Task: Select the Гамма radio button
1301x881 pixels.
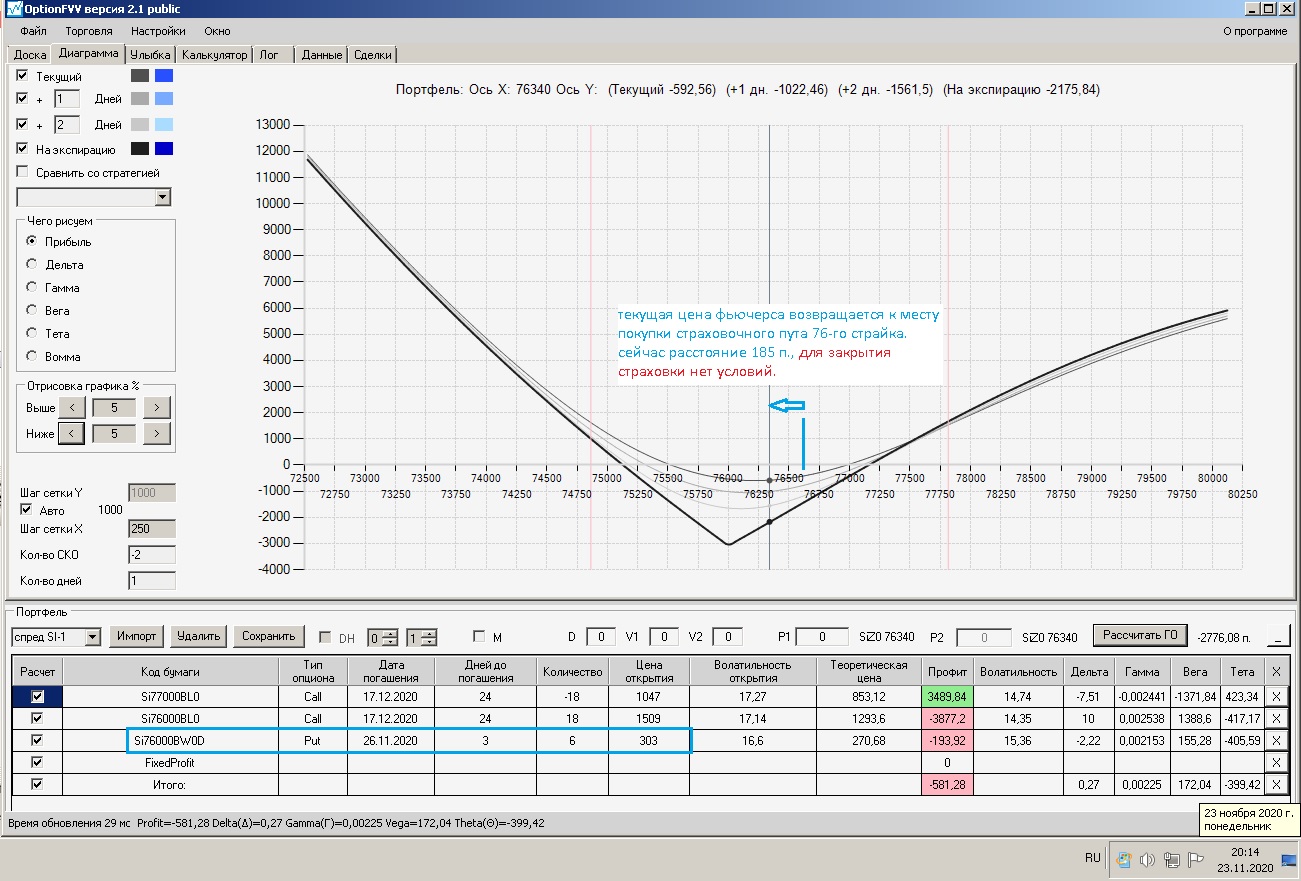Action: pos(32,288)
